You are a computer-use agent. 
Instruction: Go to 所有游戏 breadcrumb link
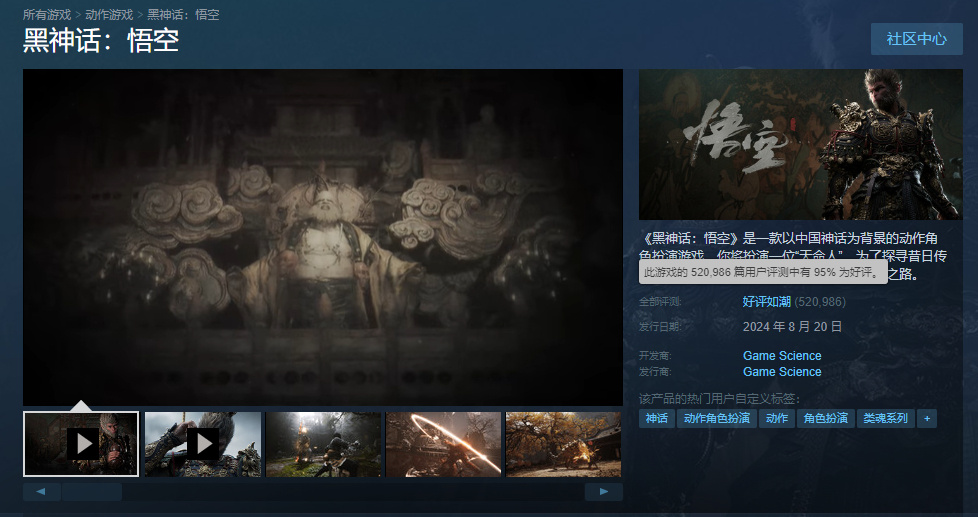(47, 14)
